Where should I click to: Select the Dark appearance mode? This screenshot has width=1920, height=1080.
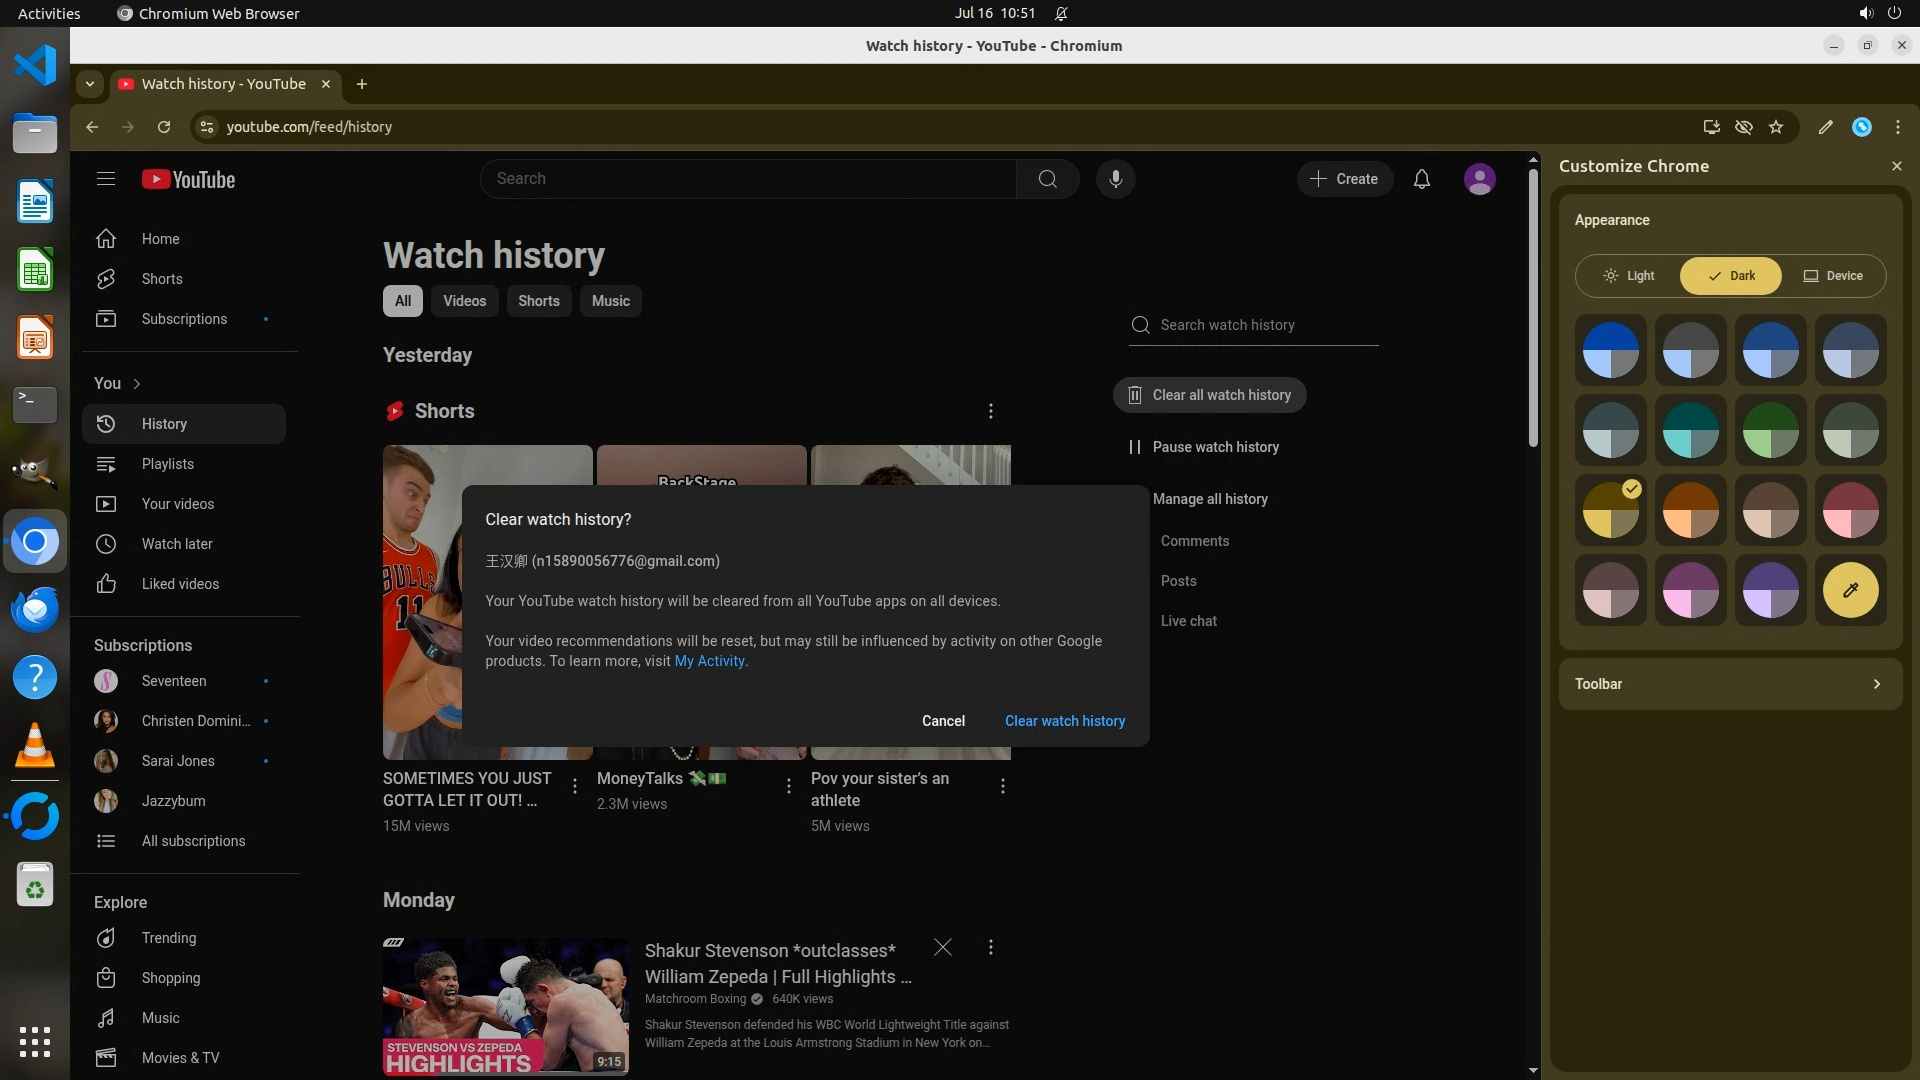click(x=1731, y=276)
